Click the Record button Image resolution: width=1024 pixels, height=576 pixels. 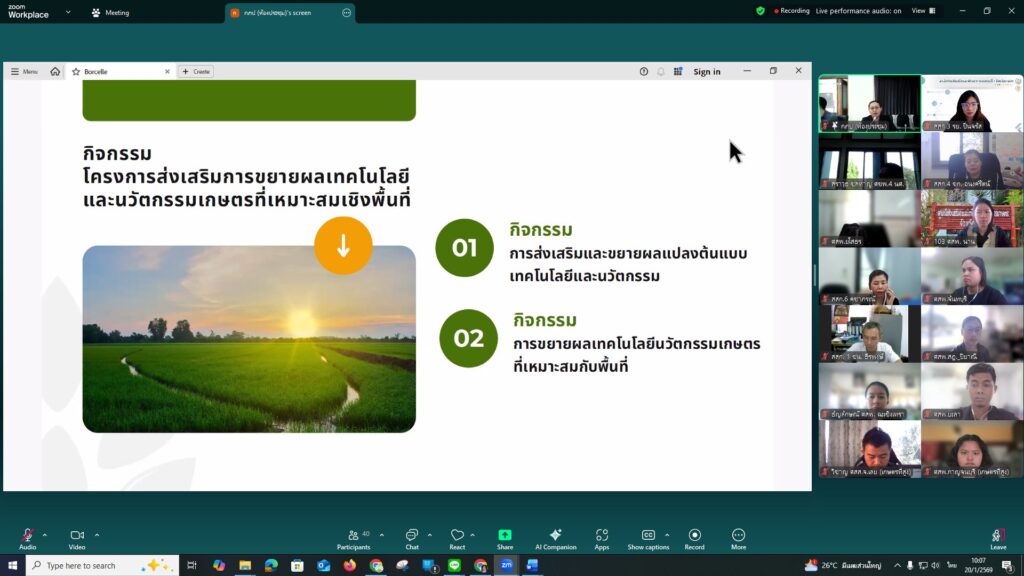(695, 536)
